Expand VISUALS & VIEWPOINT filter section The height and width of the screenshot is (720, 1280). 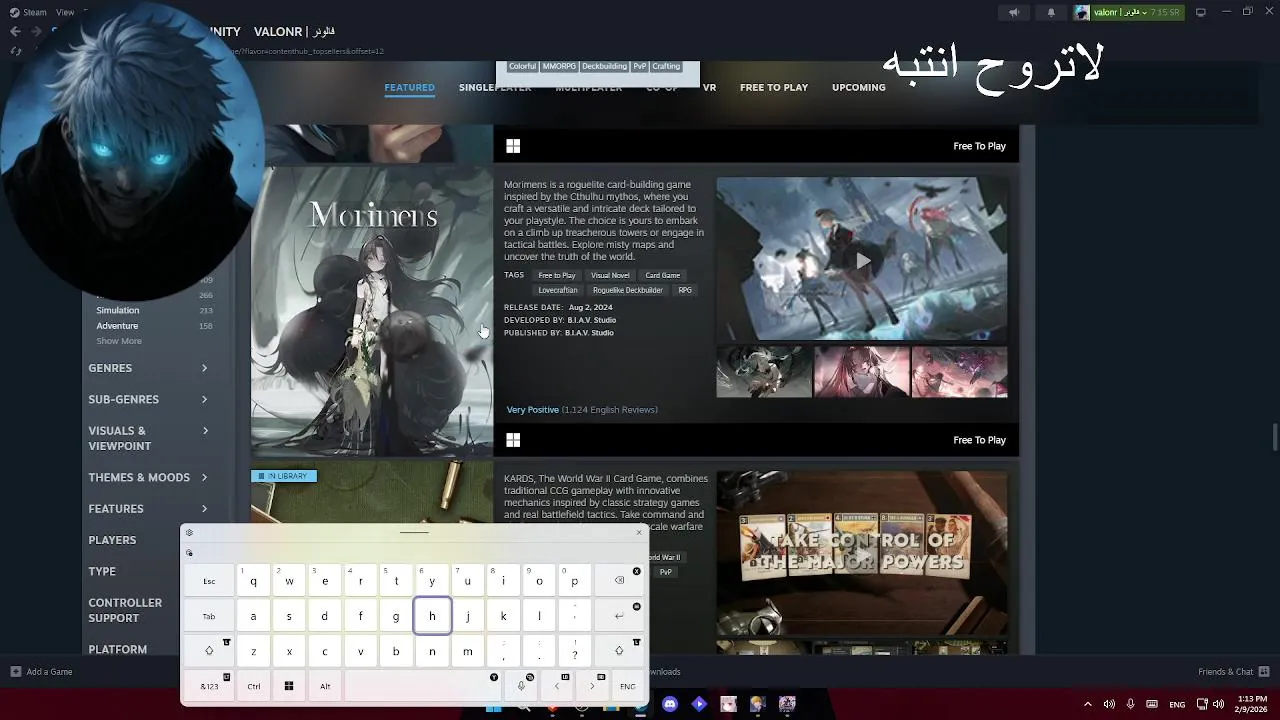[148, 438]
